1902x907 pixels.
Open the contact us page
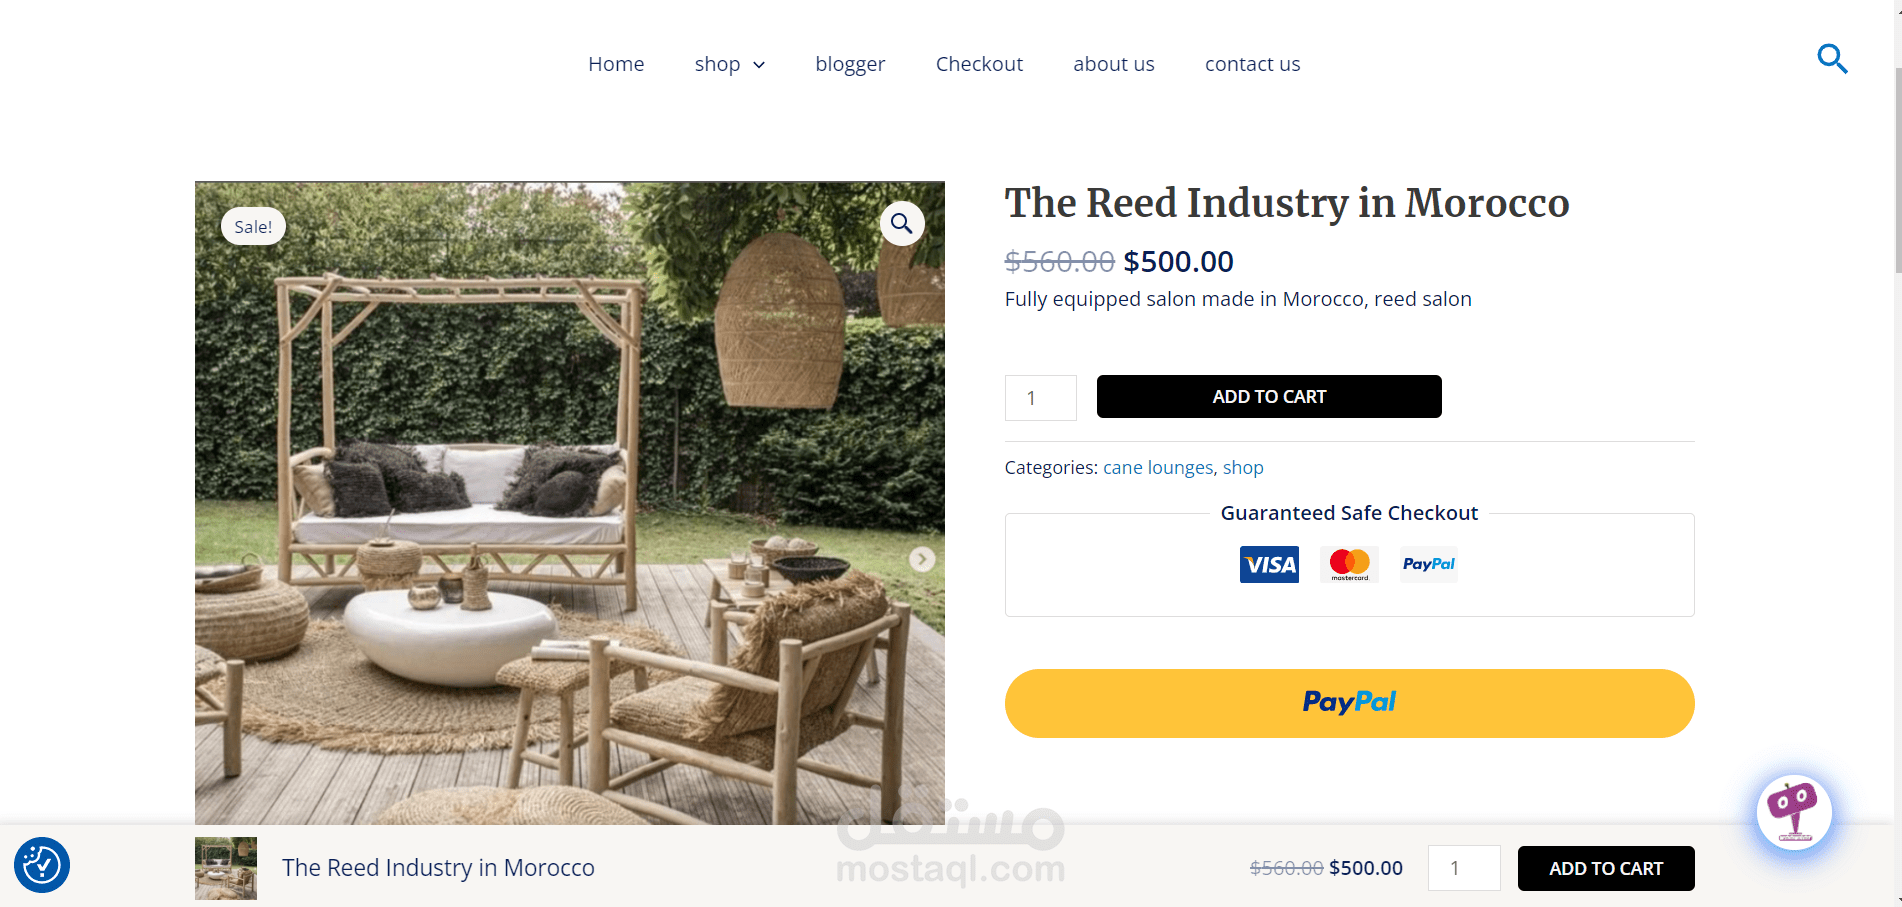point(1253,64)
